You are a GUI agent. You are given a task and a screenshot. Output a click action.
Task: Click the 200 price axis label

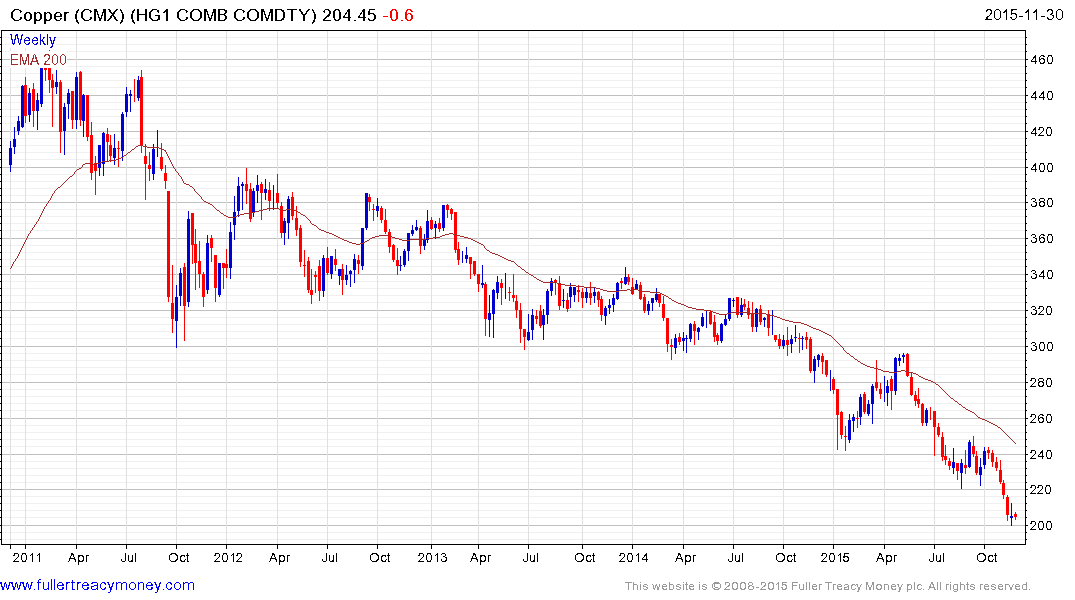point(1041,525)
